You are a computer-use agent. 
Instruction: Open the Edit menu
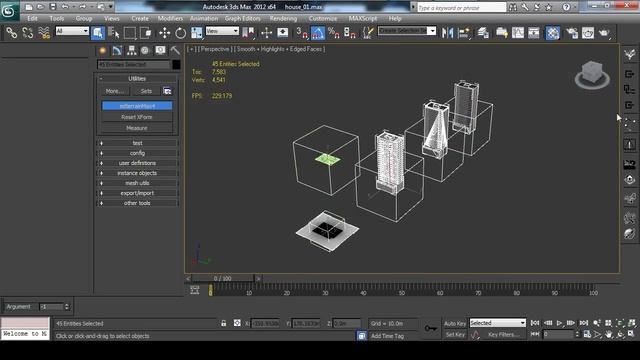32,18
